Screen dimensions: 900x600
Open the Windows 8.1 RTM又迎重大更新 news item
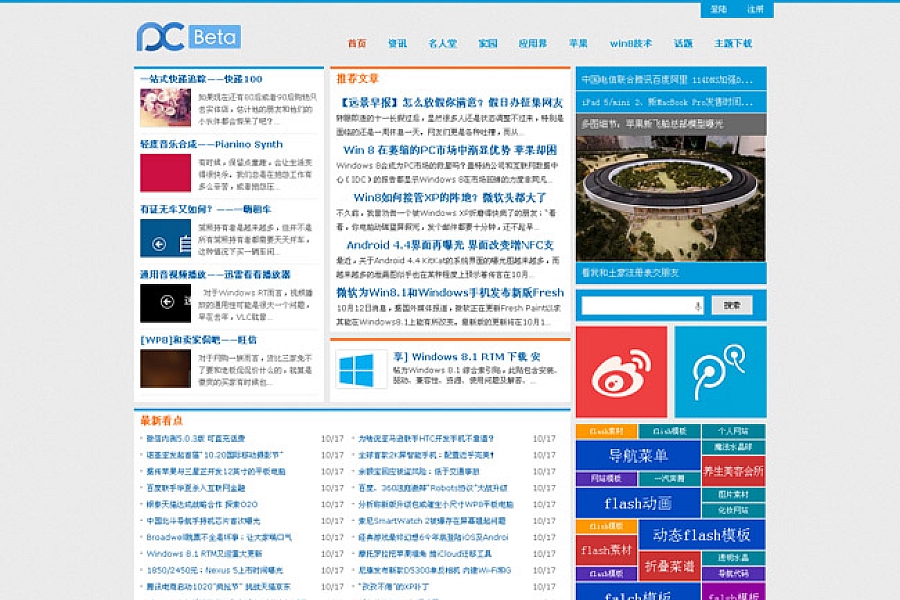[204, 554]
